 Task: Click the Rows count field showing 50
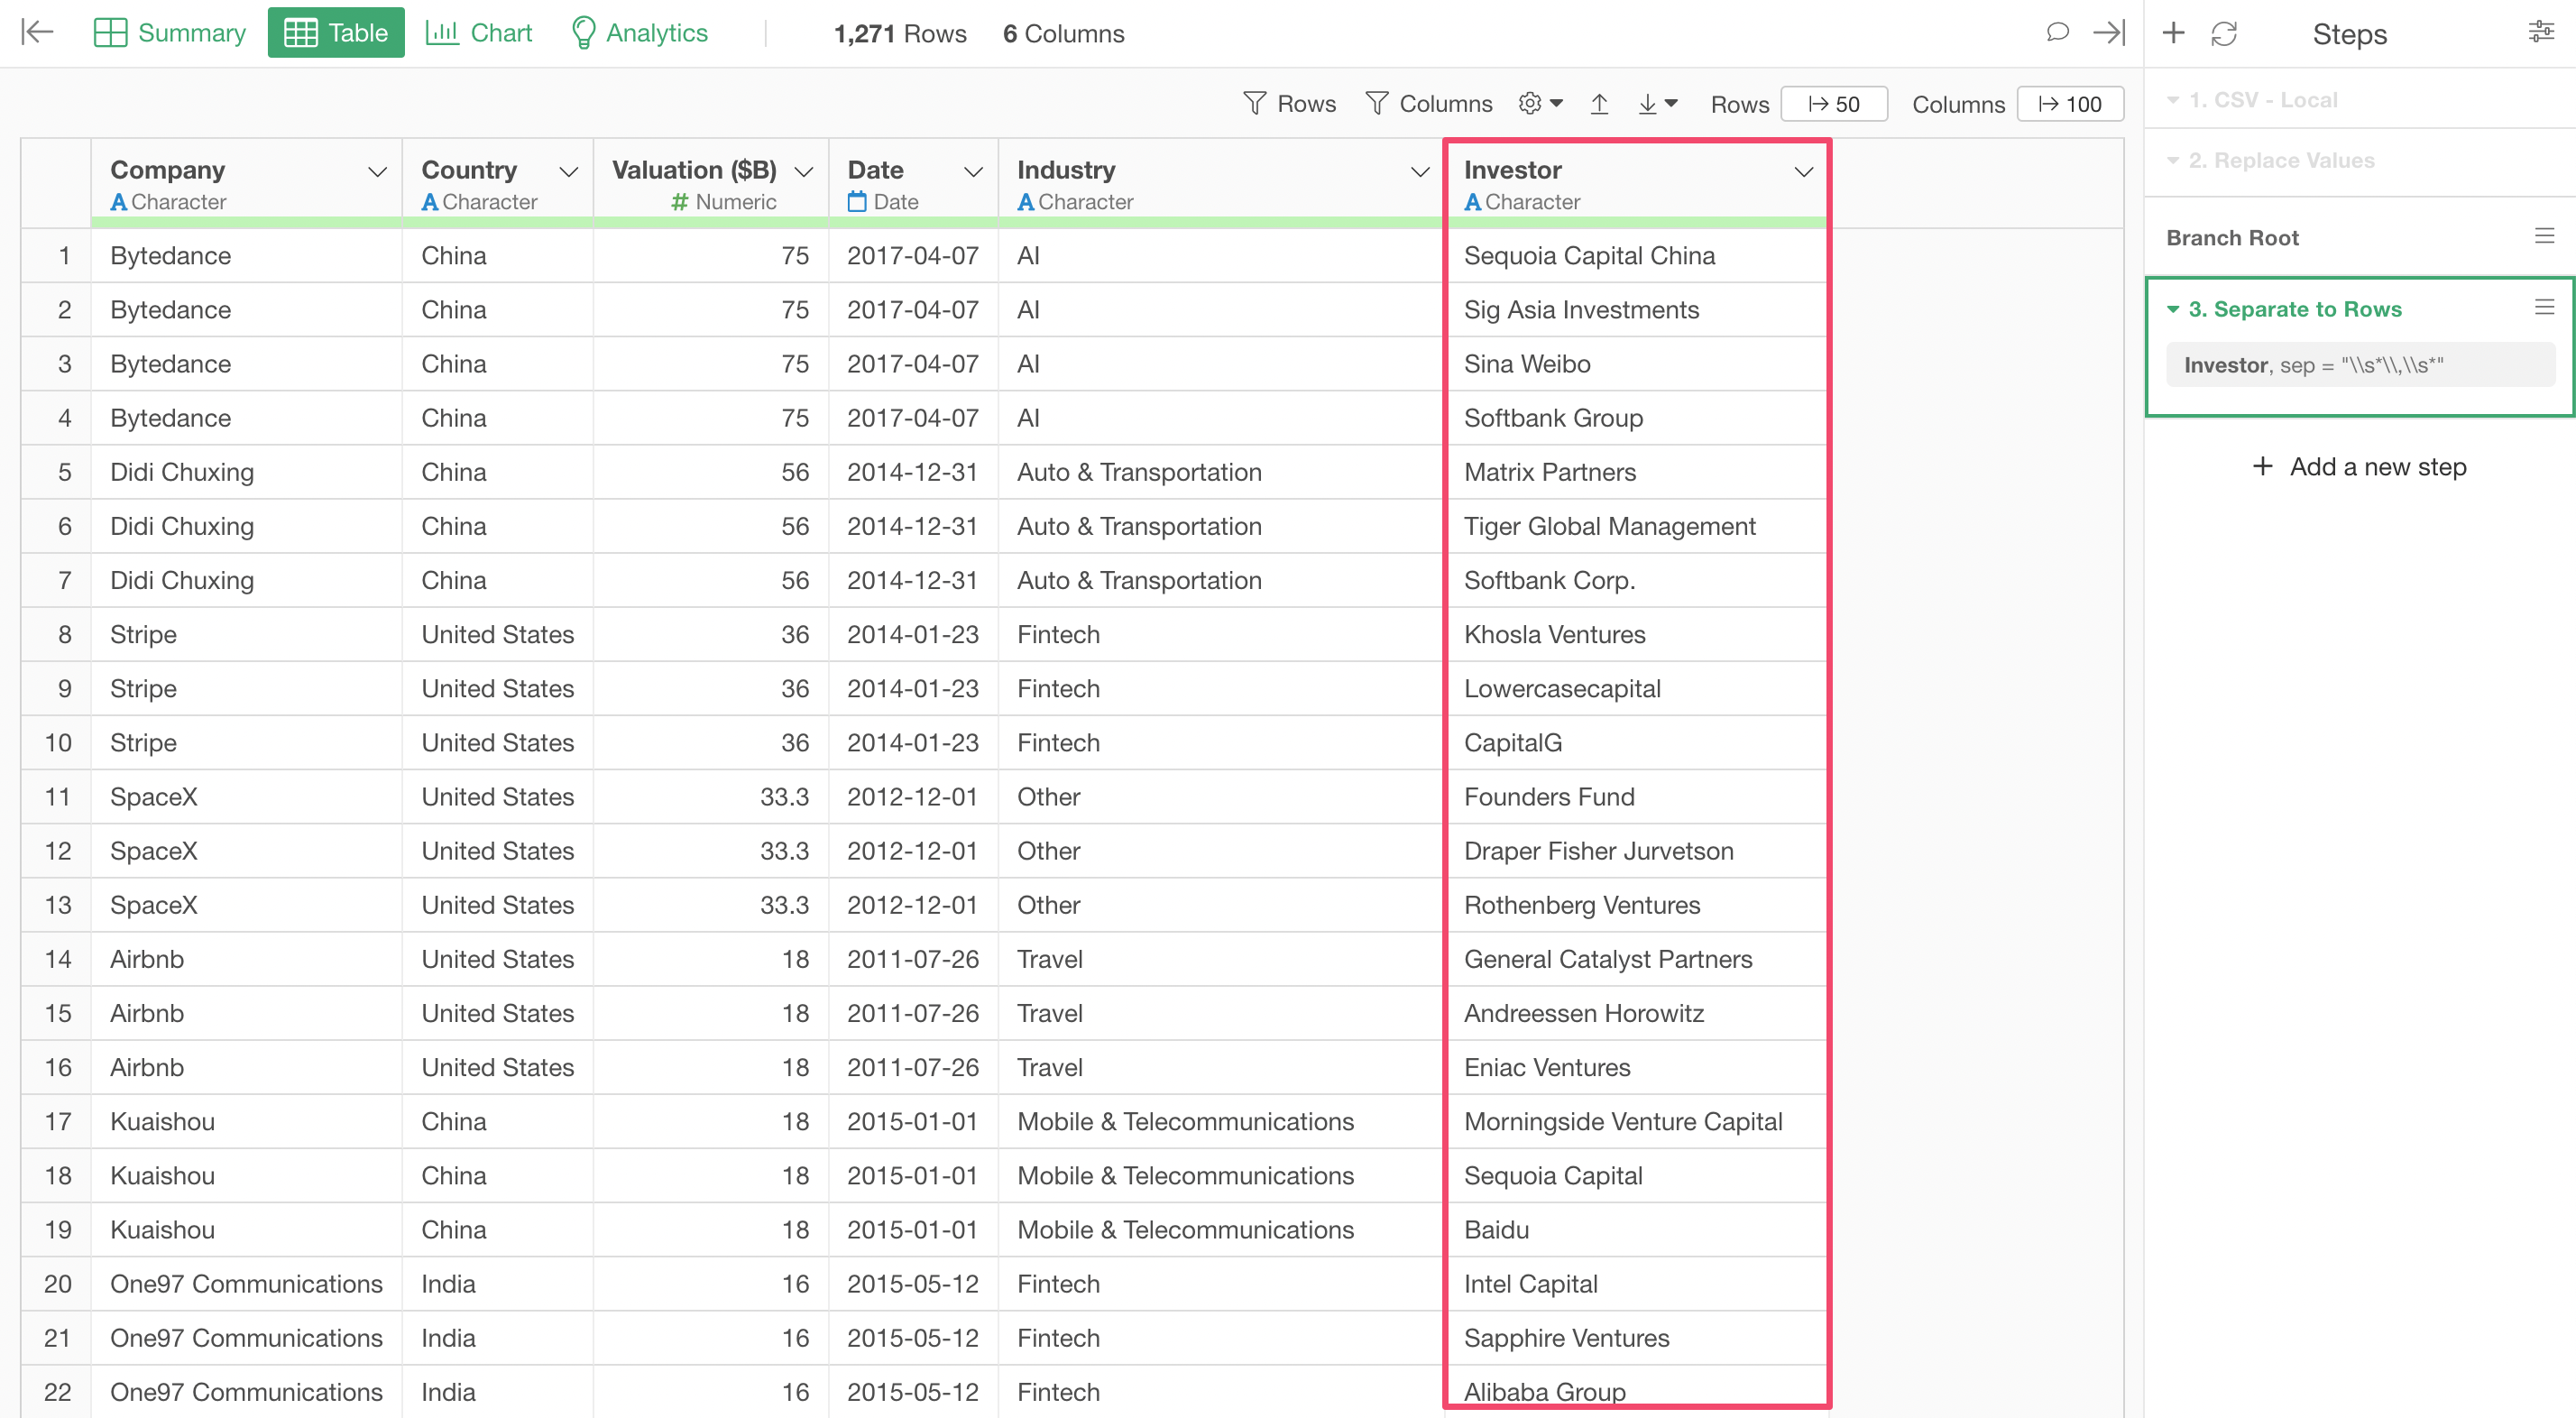1834,104
